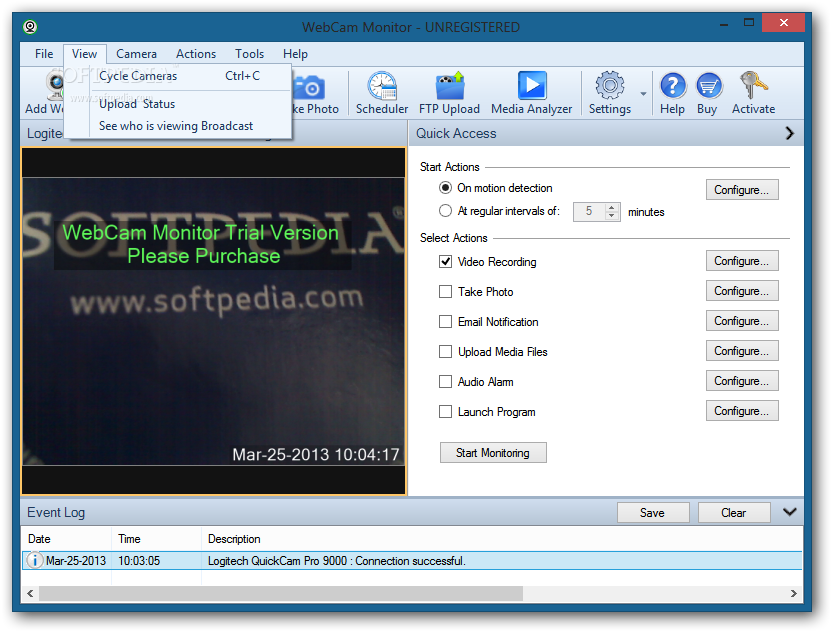Click the Mar-25-2013 date cell
Image resolution: width=832 pixels, height=632 pixels.
pyautogui.click(x=76, y=560)
